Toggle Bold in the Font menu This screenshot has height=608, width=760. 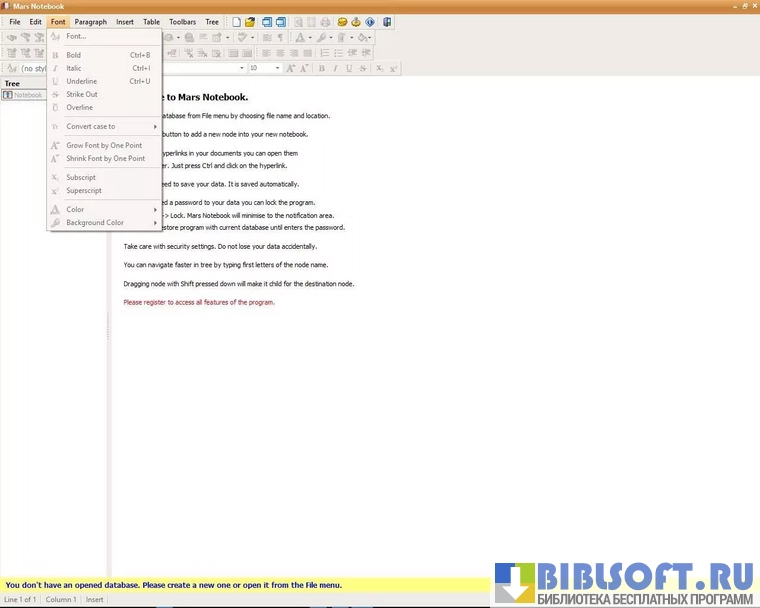[x=74, y=55]
